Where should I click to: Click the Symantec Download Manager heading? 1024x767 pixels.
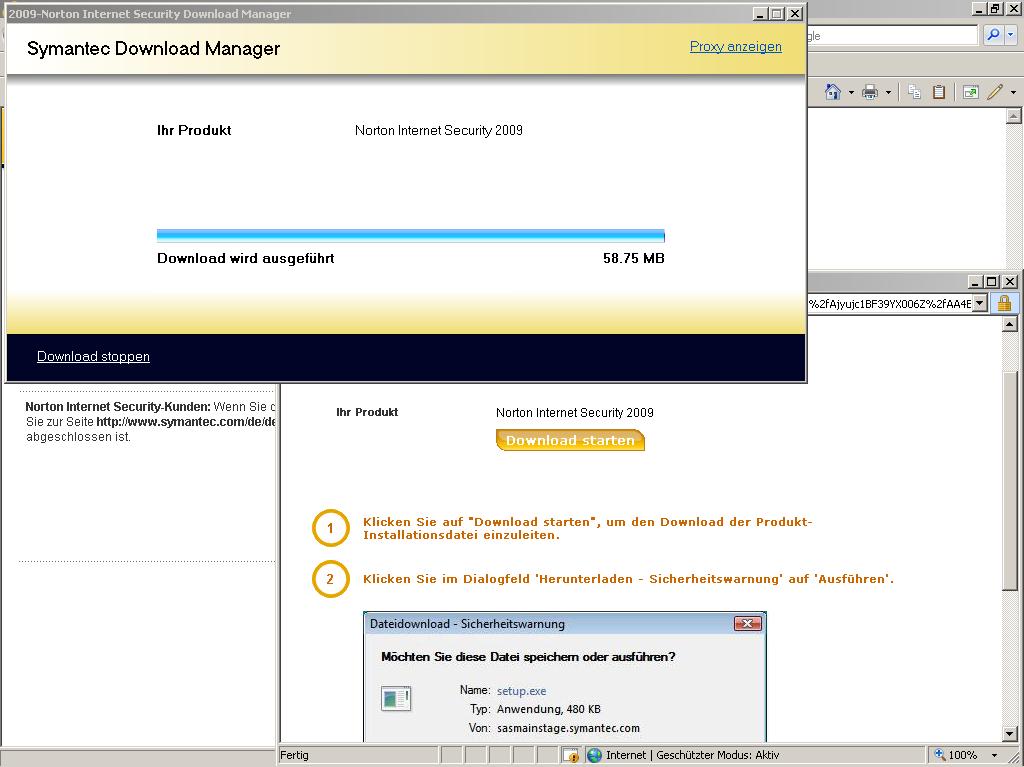pyautogui.click(x=153, y=48)
